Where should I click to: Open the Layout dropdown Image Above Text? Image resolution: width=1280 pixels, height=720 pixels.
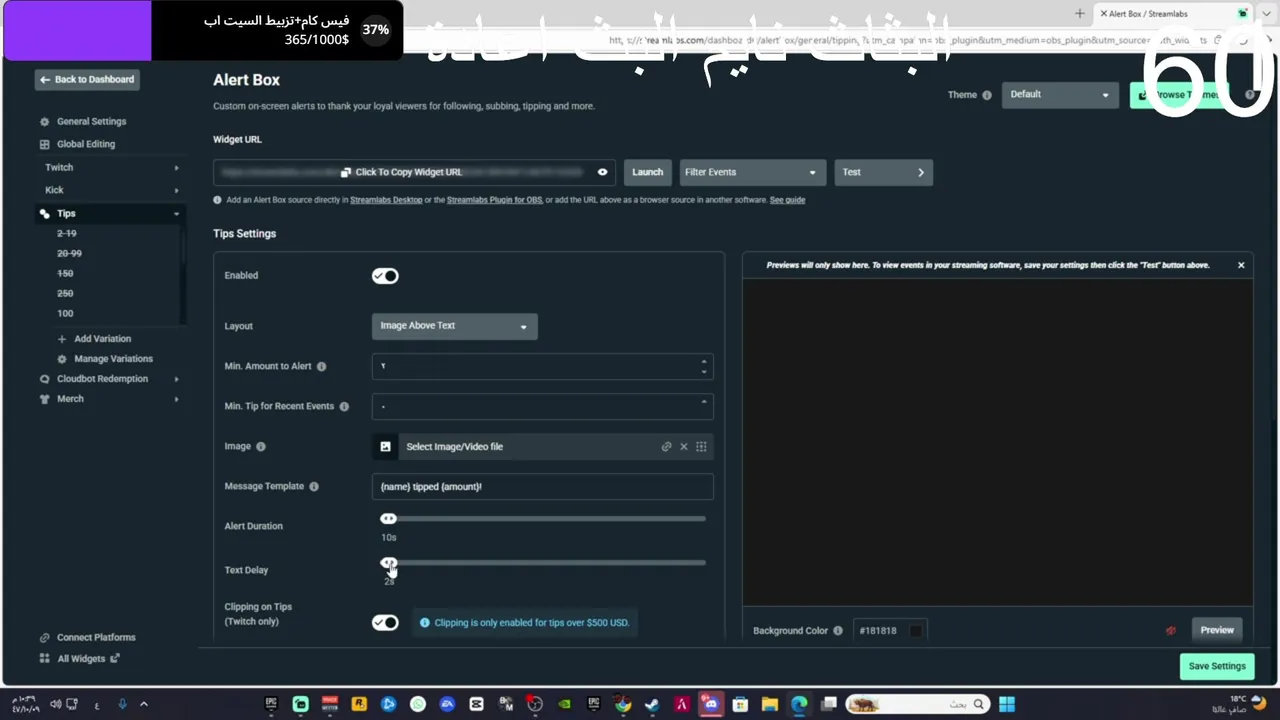tap(455, 326)
